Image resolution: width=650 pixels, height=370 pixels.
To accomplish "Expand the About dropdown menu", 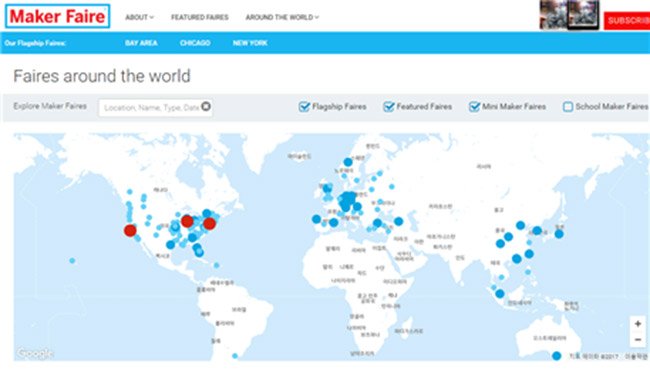I will click(139, 17).
